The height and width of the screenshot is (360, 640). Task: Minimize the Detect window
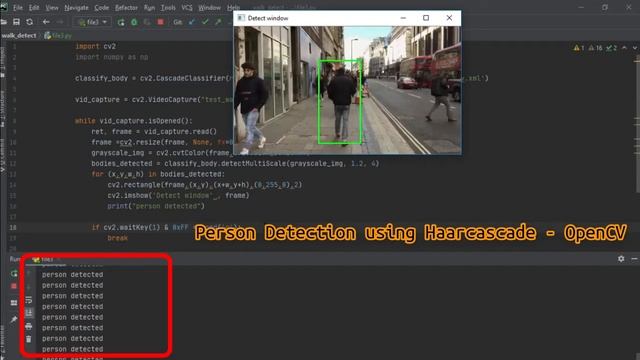click(x=403, y=18)
